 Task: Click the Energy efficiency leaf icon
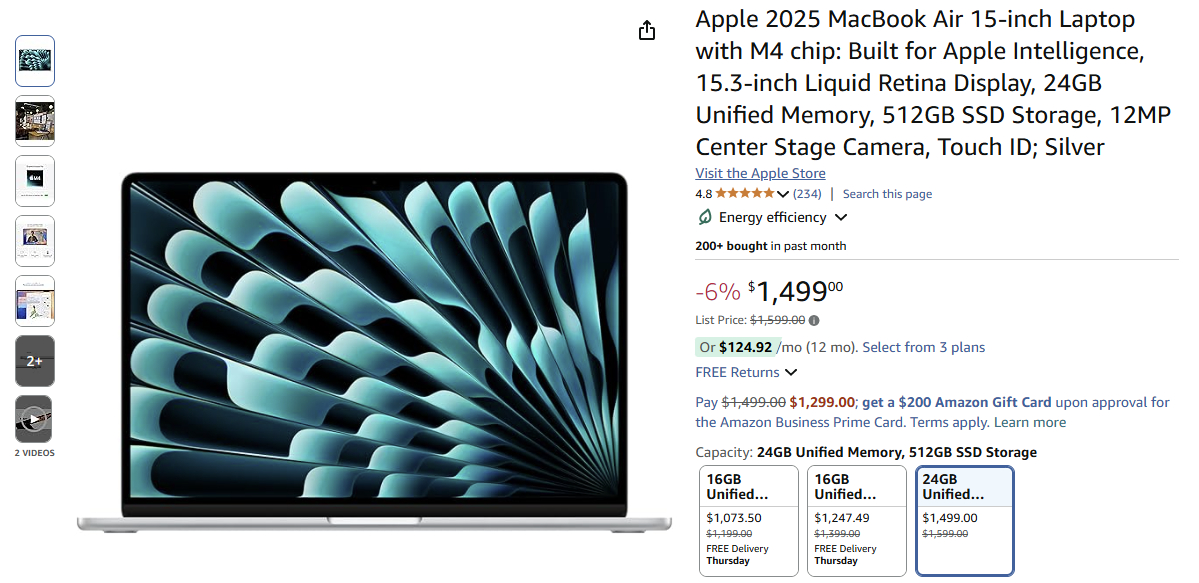(705, 217)
